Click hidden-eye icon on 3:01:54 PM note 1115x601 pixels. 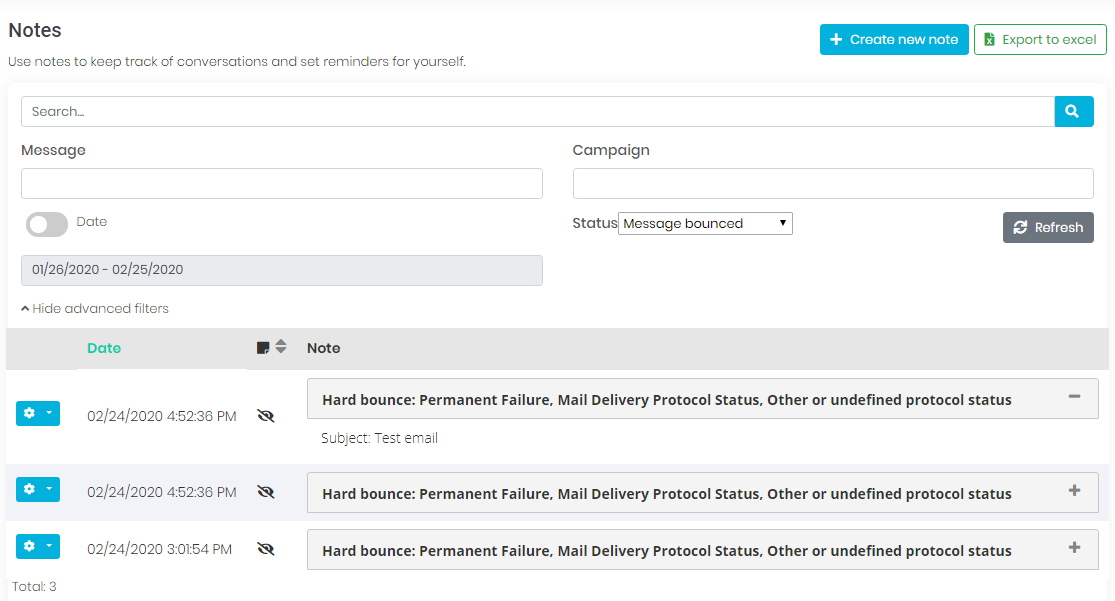[x=265, y=549]
